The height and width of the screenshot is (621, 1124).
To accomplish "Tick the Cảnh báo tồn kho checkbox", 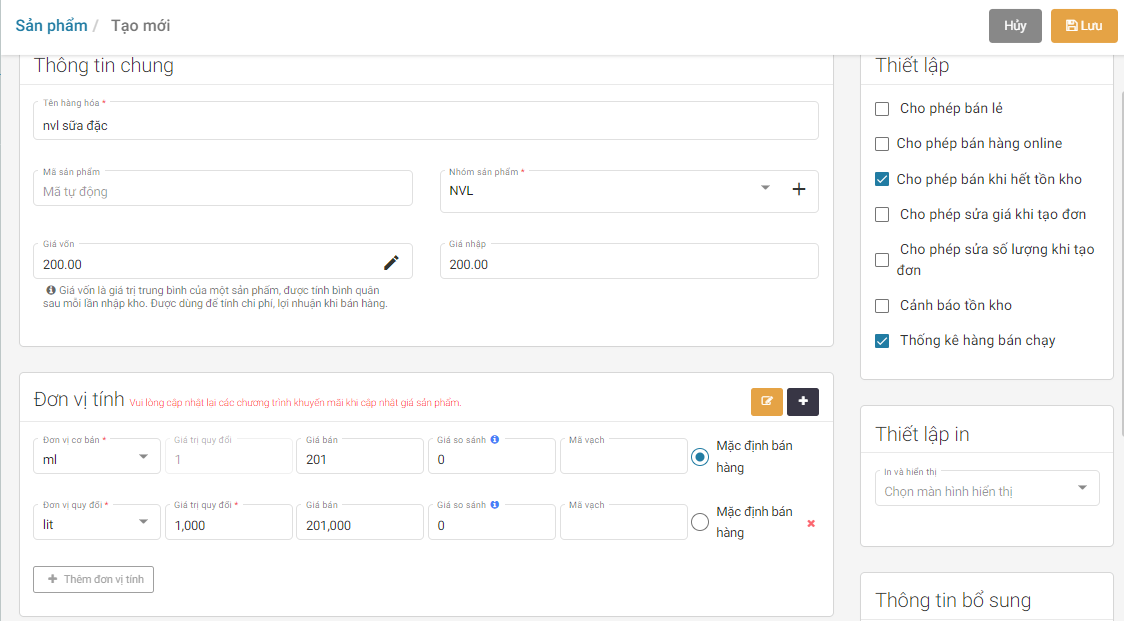I will [882, 306].
